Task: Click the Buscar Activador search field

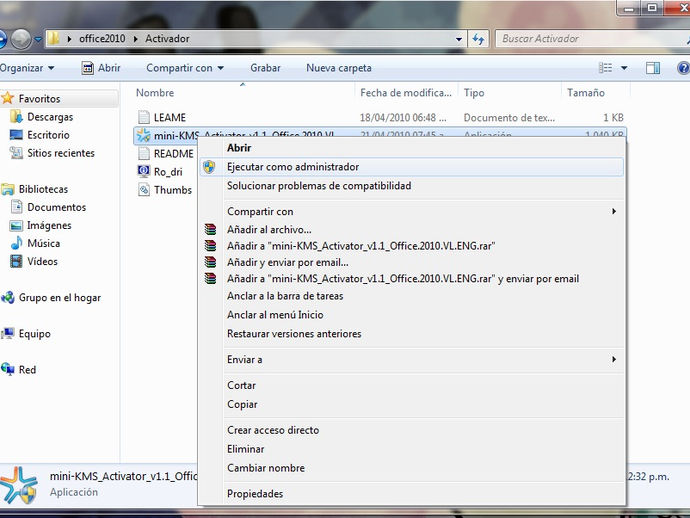Action: (592, 39)
